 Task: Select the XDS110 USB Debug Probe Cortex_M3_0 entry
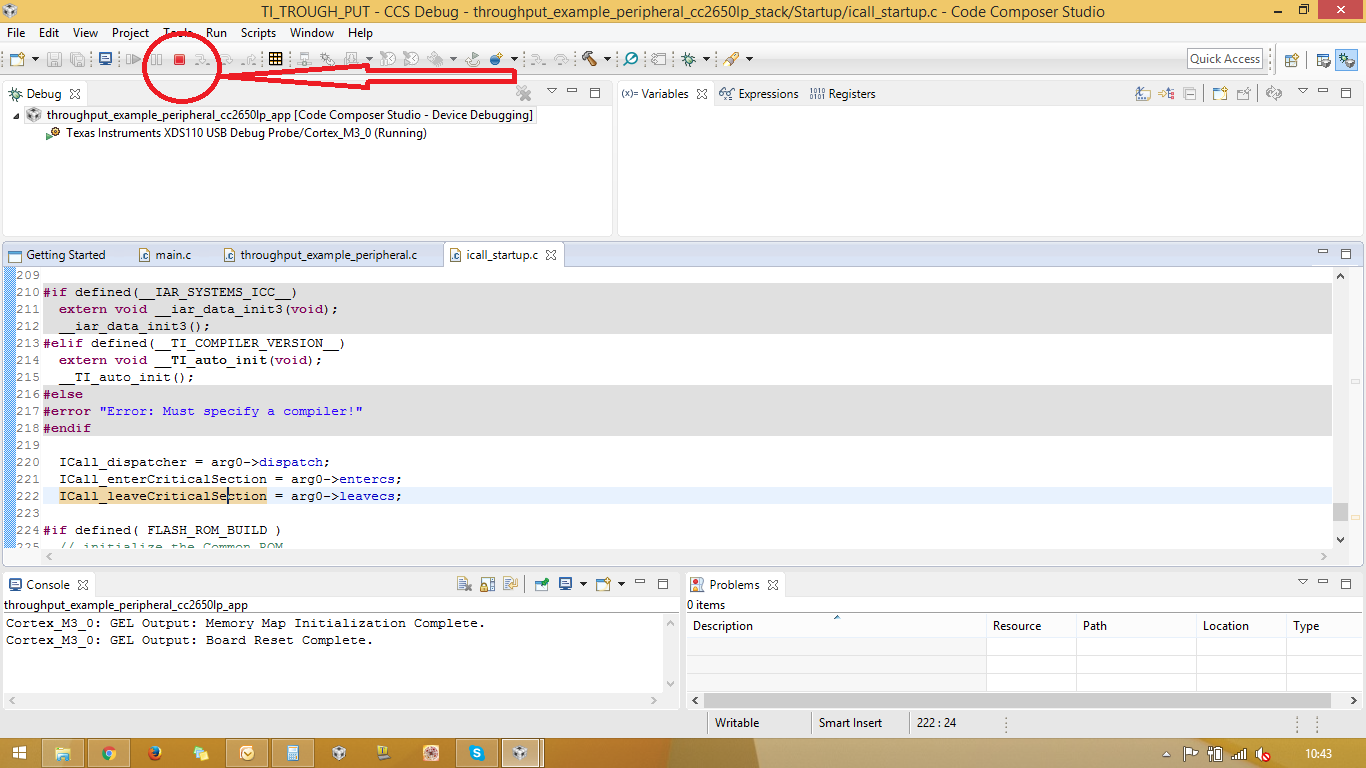[x=246, y=133]
